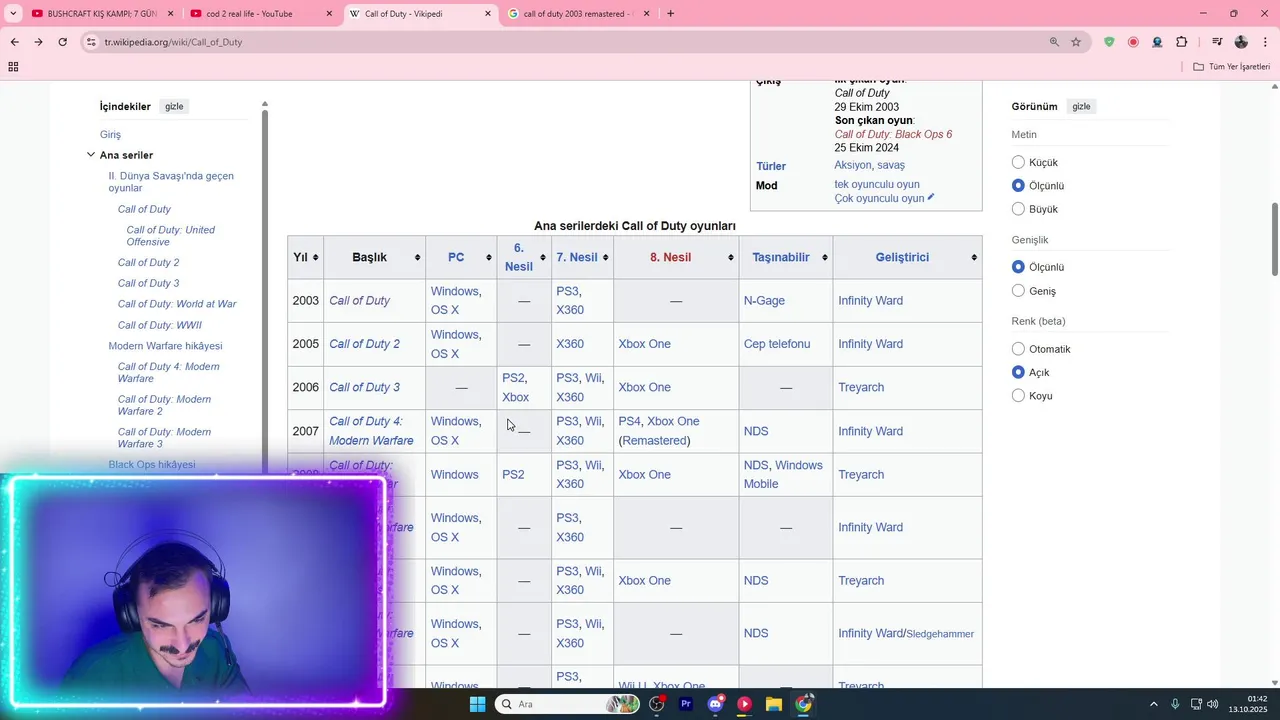Screen dimensions: 1280x720
Task: Open Google Chrome taskbar icon
Action: (803, 704)
